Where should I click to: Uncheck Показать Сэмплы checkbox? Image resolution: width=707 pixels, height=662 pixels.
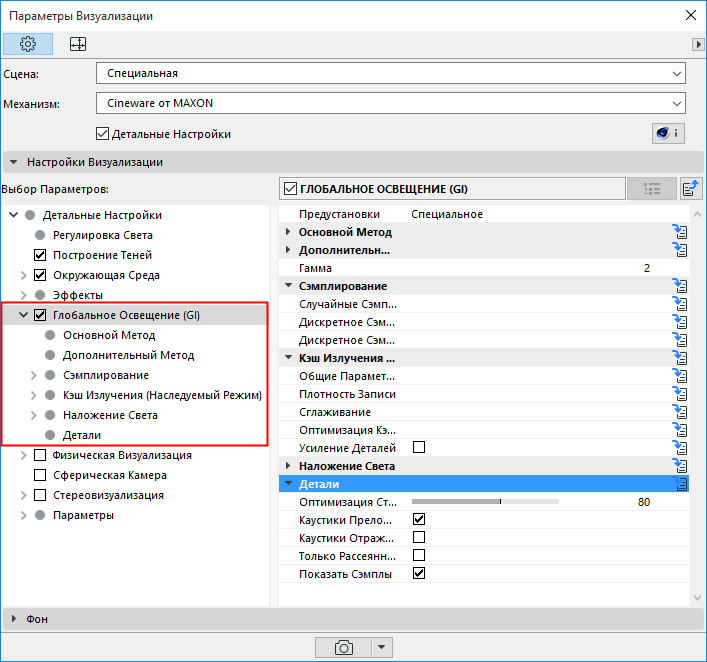point(419,573)
